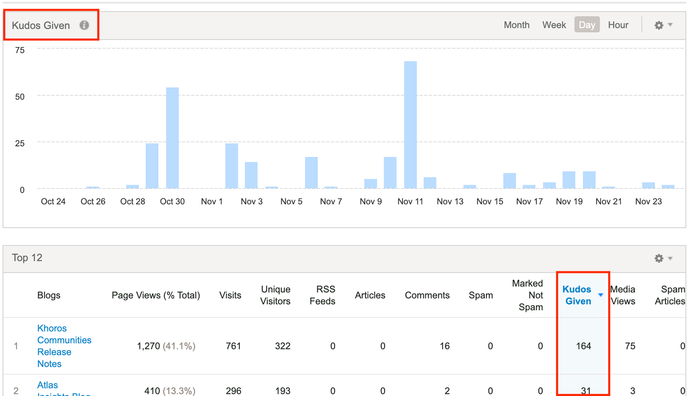The height and width of the screenshot is (396, 688).
Task: Switch chart granularity to Week
Action: 554,25
